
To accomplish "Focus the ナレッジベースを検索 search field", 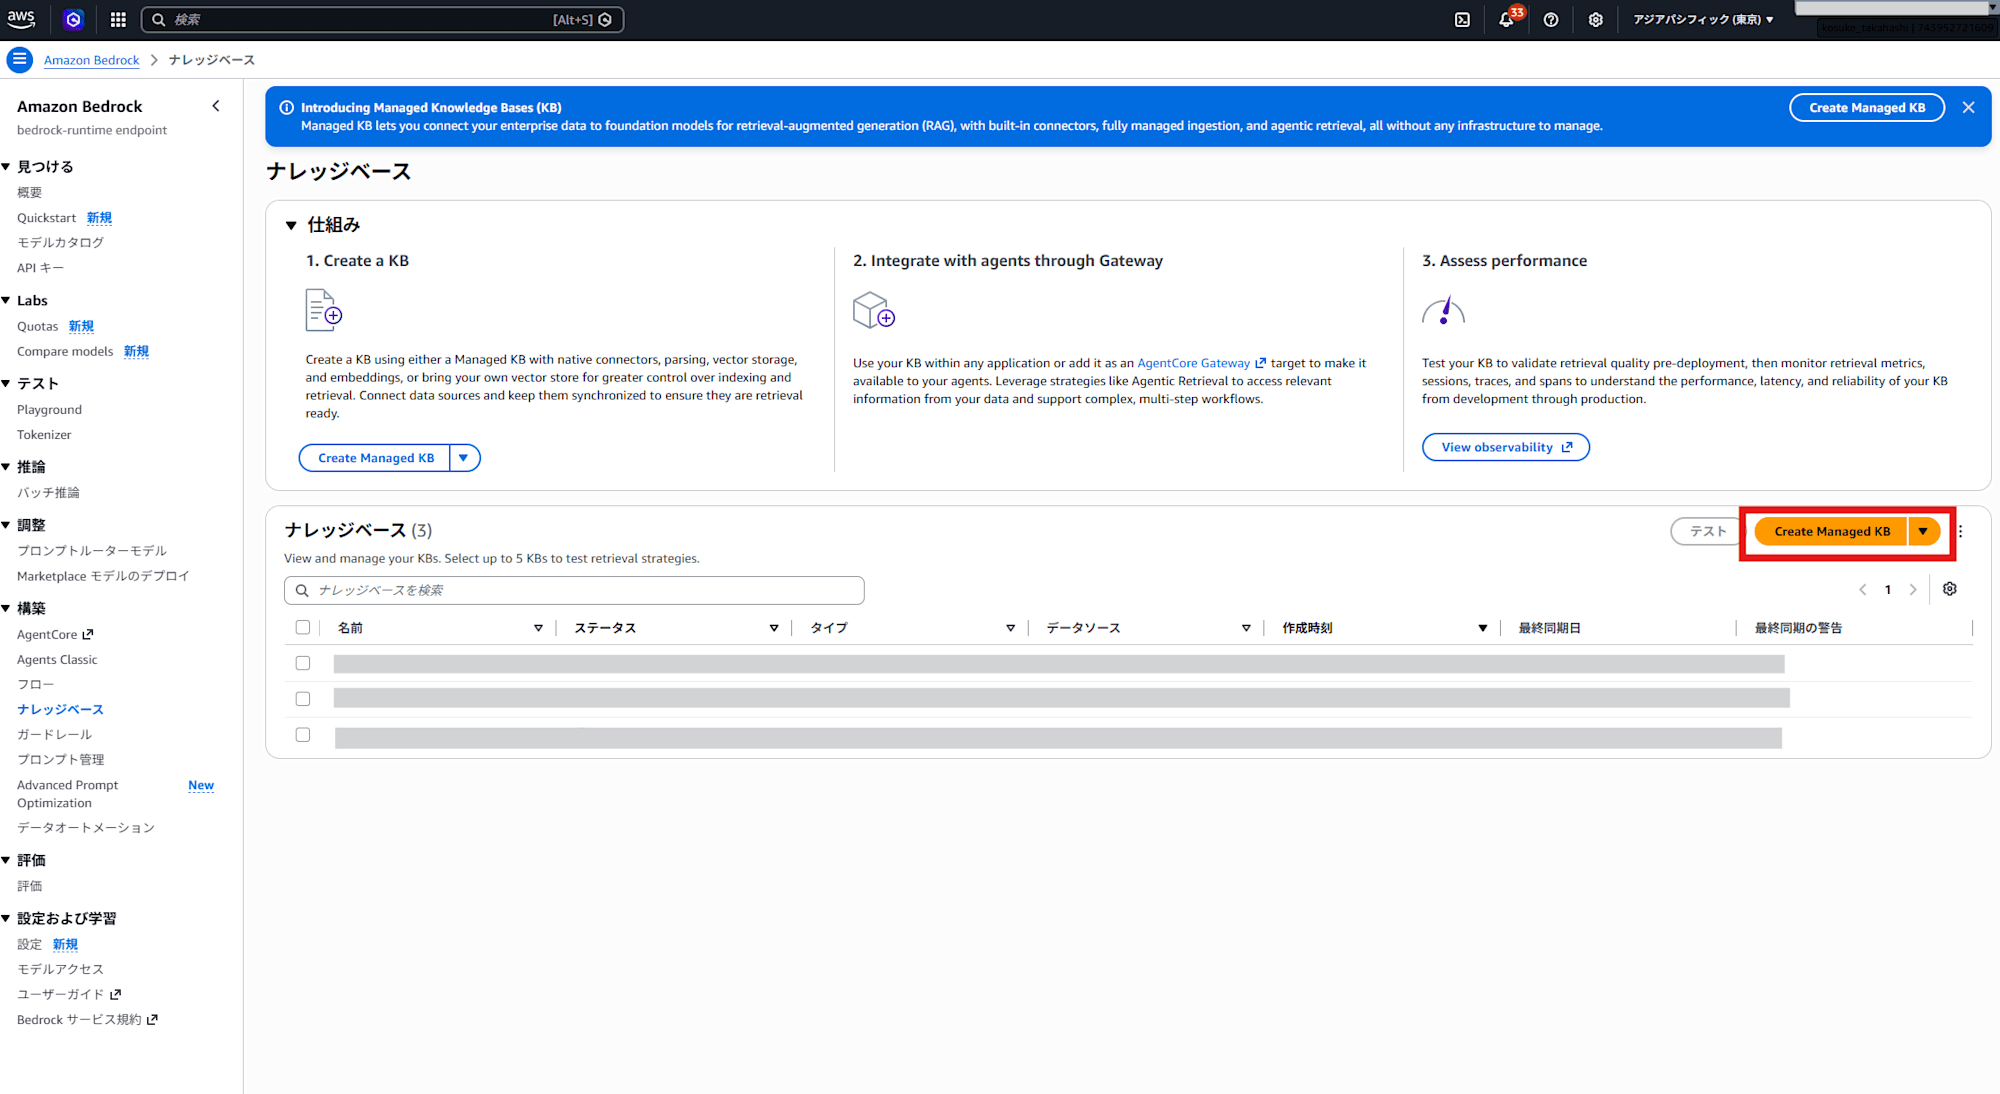I will tap(574, 590).
